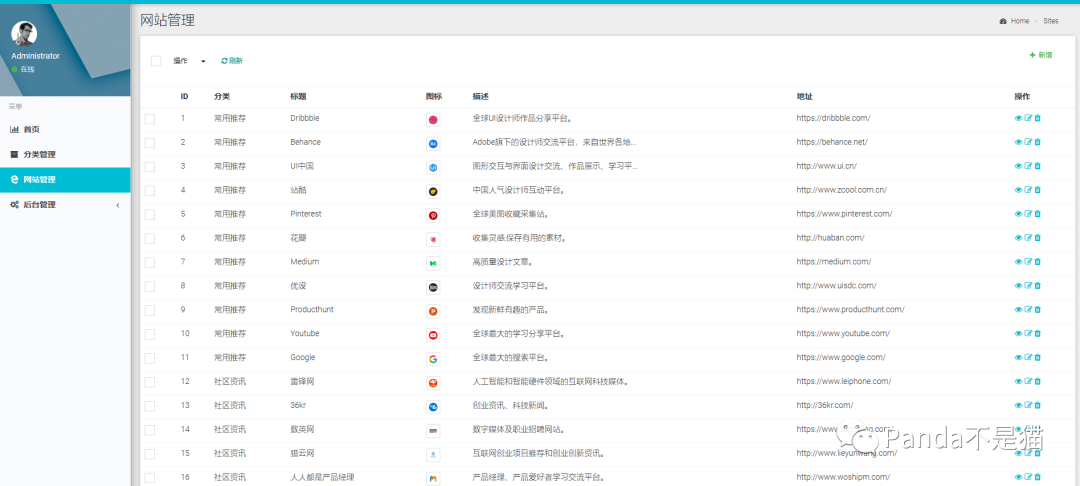View the 雷锋网 row details
The width and height of the screenshot is (1080, 486).
1018,381
